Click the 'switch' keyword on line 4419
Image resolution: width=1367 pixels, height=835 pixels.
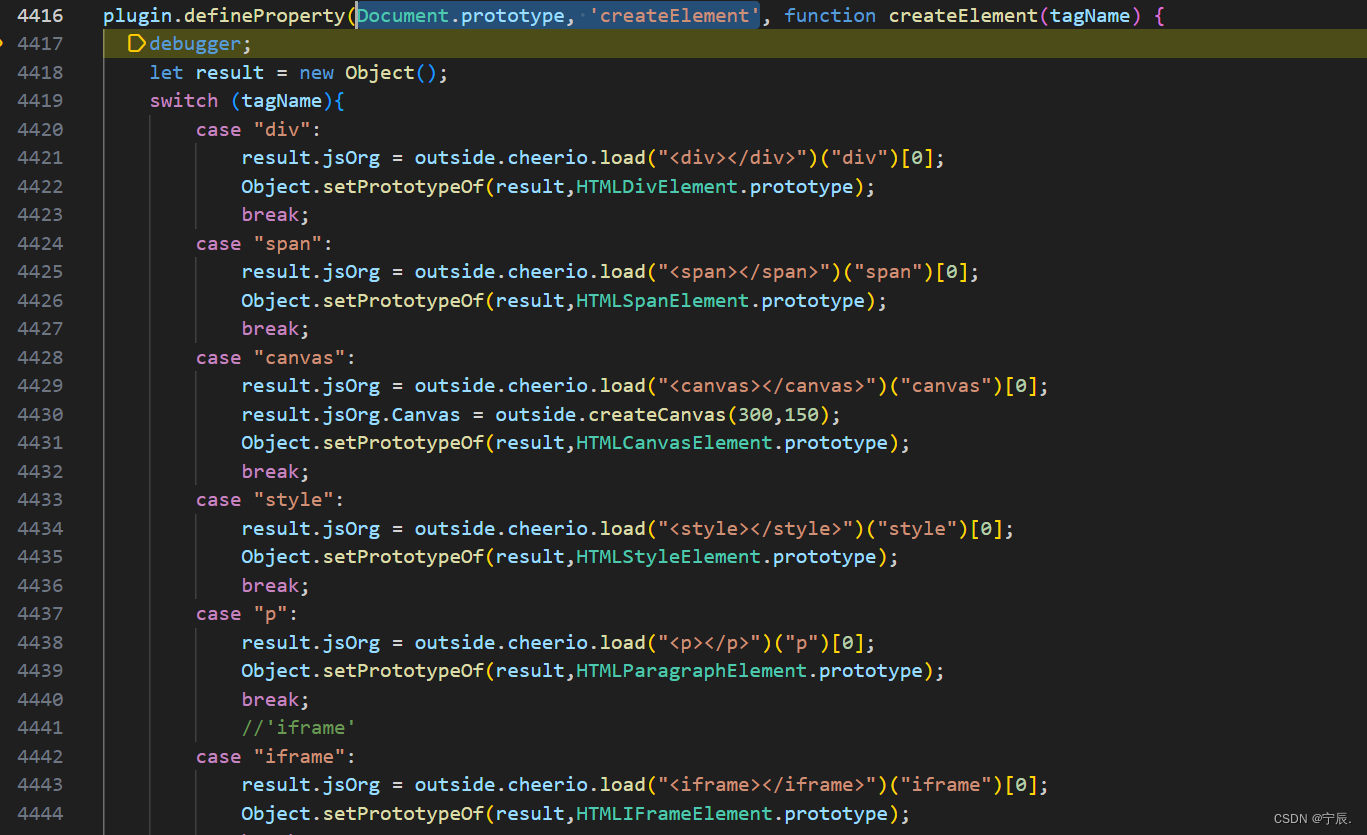tap(184, 101)
